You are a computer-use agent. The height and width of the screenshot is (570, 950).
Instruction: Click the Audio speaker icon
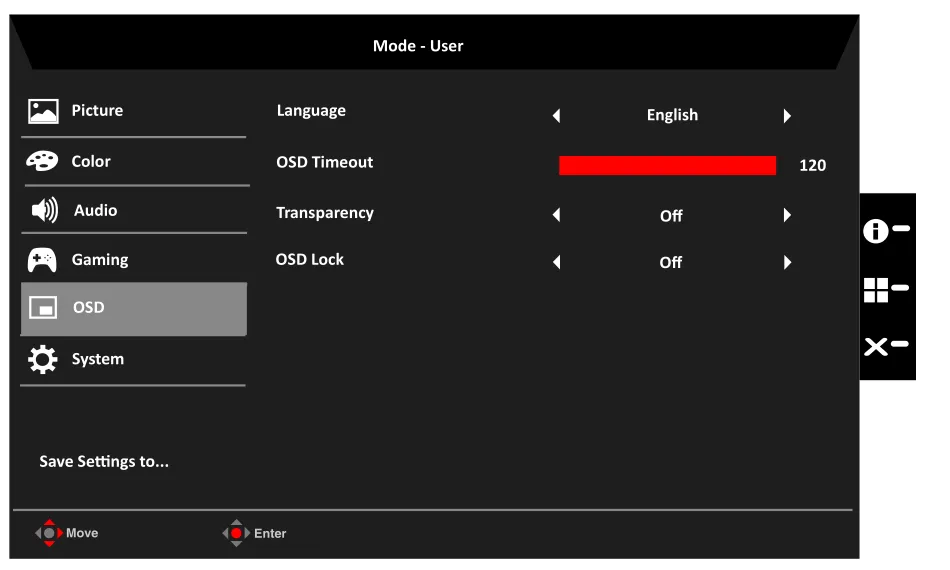46,211
